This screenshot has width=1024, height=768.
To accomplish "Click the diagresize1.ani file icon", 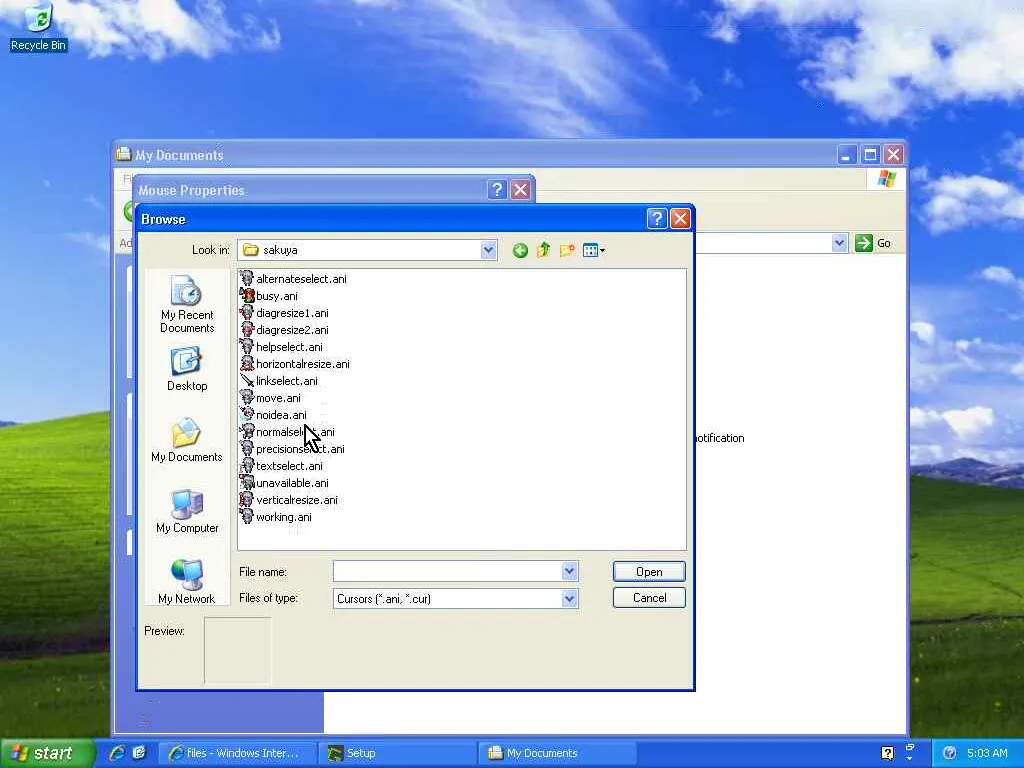I will coord(247,313).
